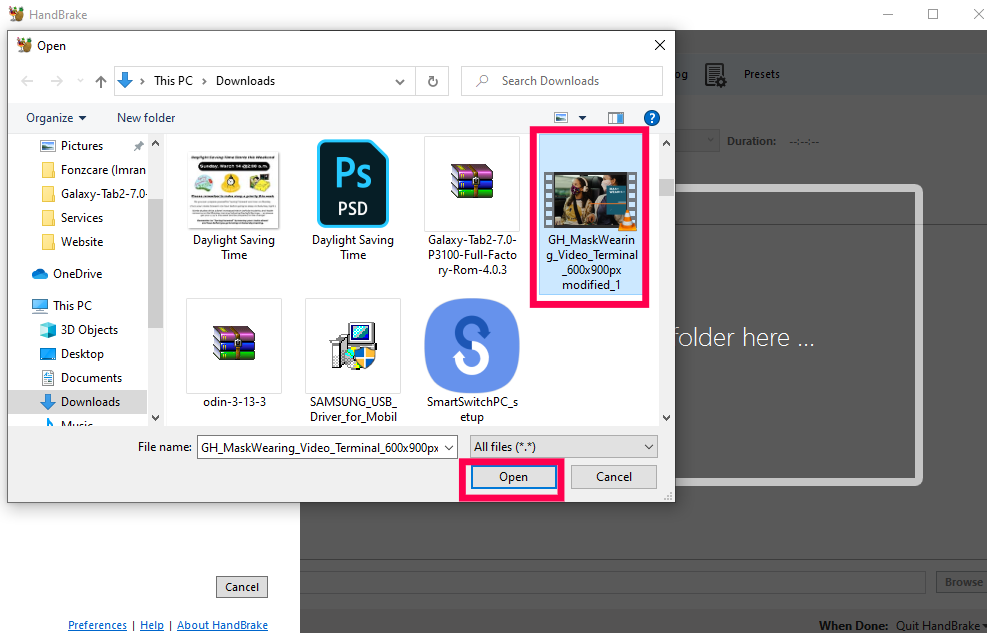987x633 pixels.
Task: Select Pictures in the navigation pane
Action: point(82,146)
